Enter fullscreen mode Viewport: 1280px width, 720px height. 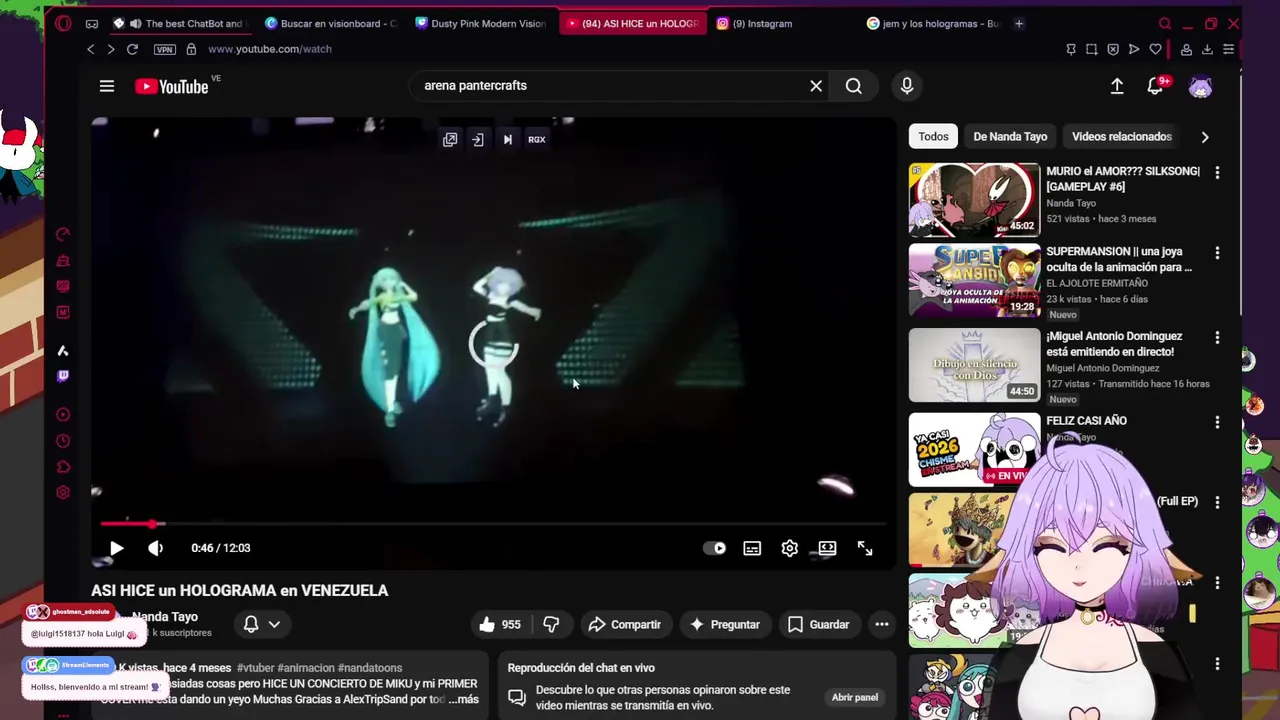[865, 548]
